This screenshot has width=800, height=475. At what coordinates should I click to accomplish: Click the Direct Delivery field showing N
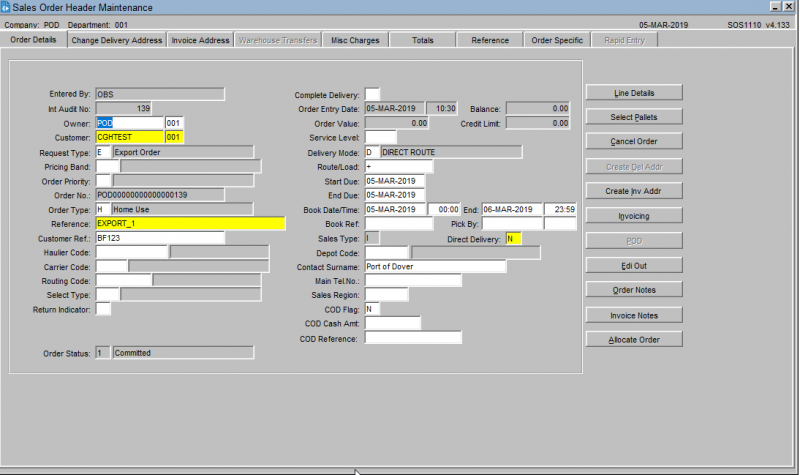click(x=513, y=239)
